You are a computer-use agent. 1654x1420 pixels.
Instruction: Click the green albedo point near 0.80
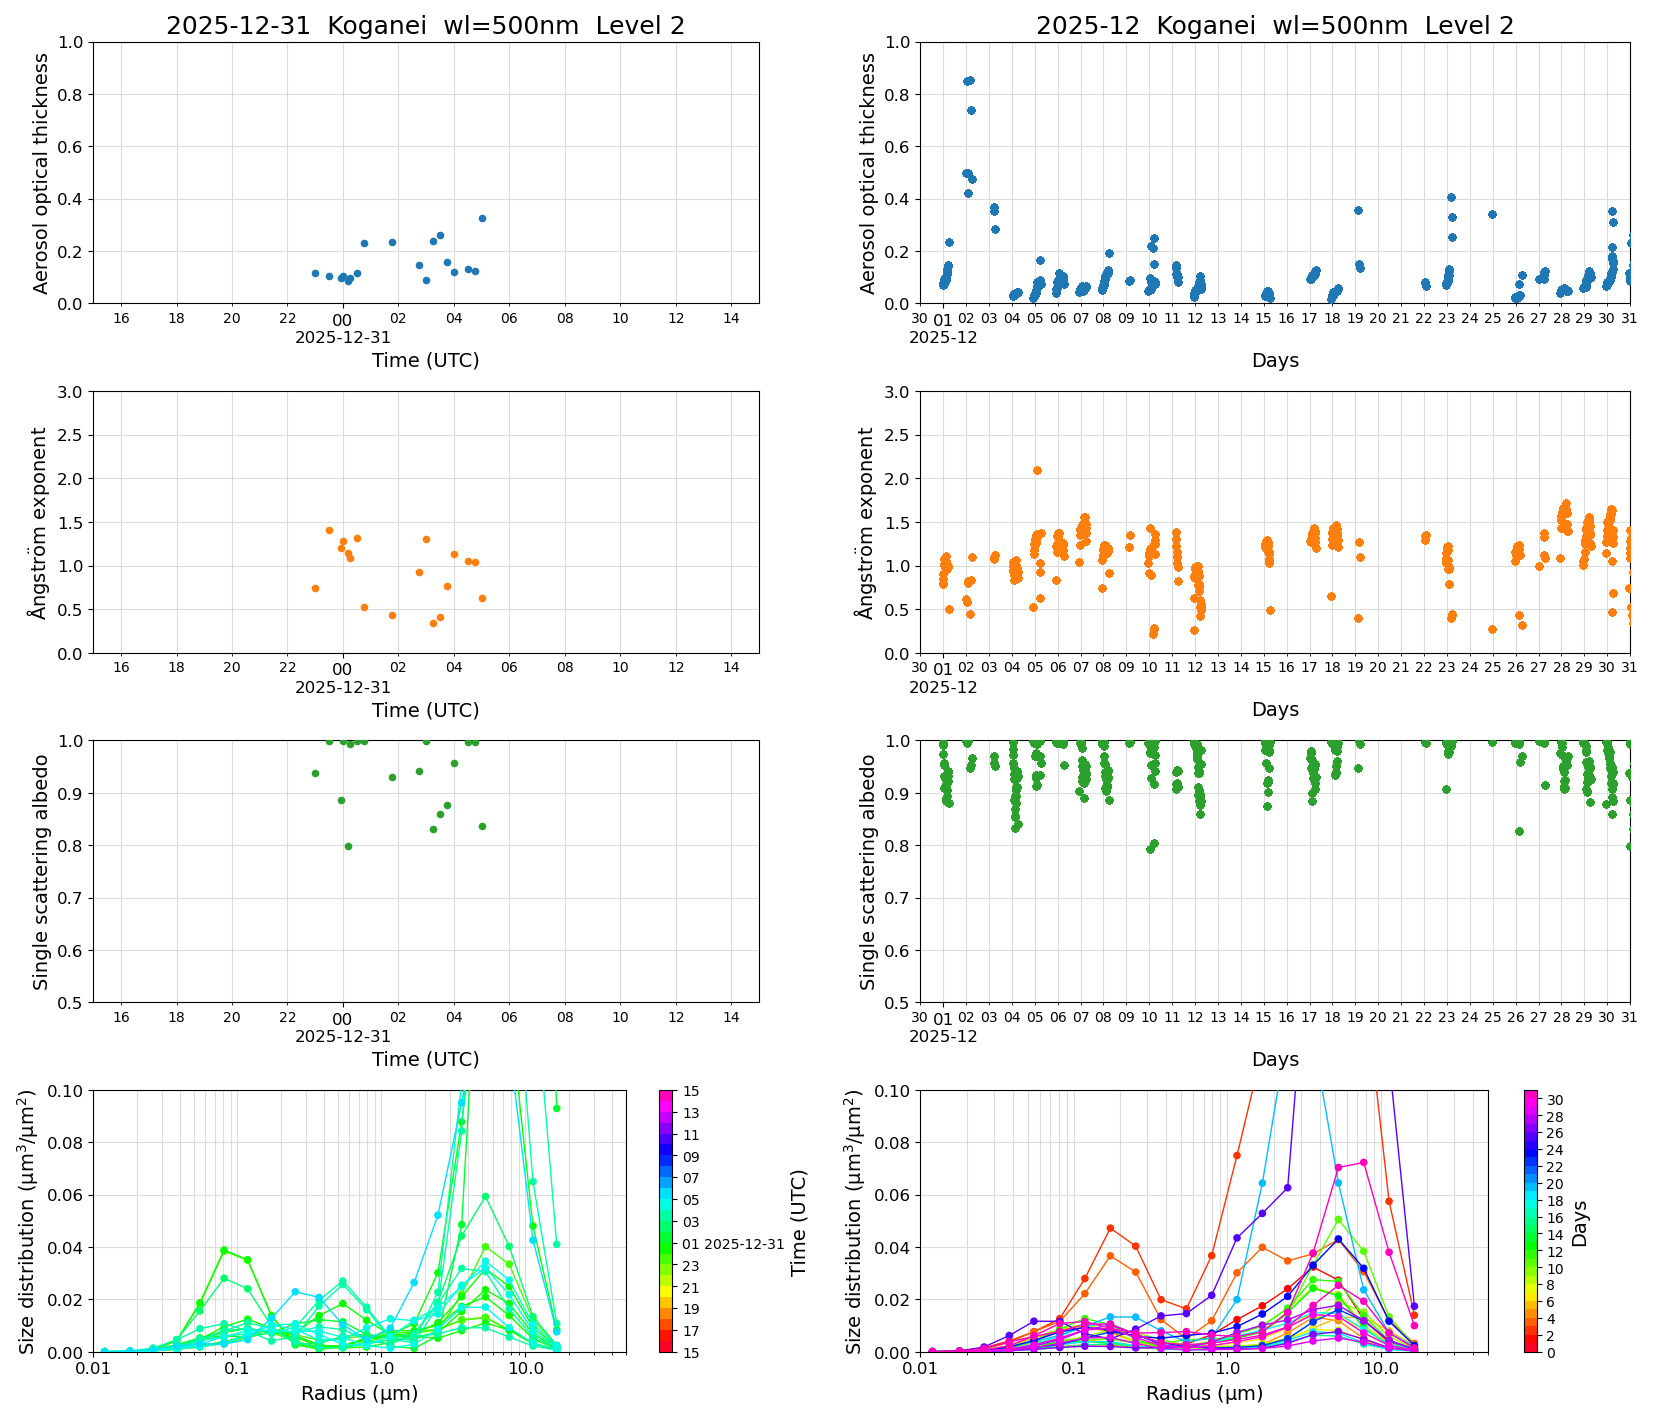(348, 846)
